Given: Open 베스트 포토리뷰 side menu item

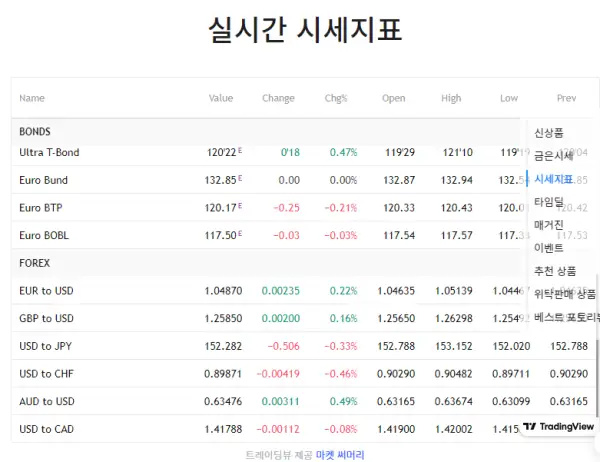Looking at the screenshot, I should 567,317.
